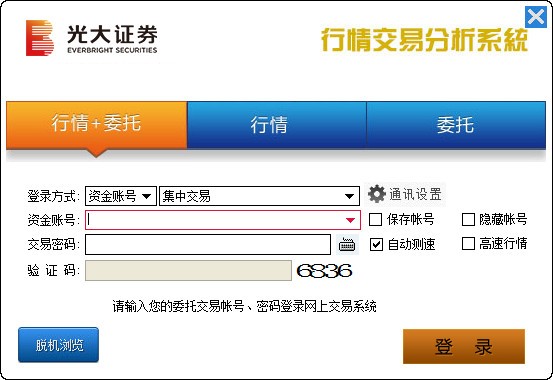Enable the 保存帐号 checkbox
The height and width of the screenshot is (380, 553).
click(375, 219)
